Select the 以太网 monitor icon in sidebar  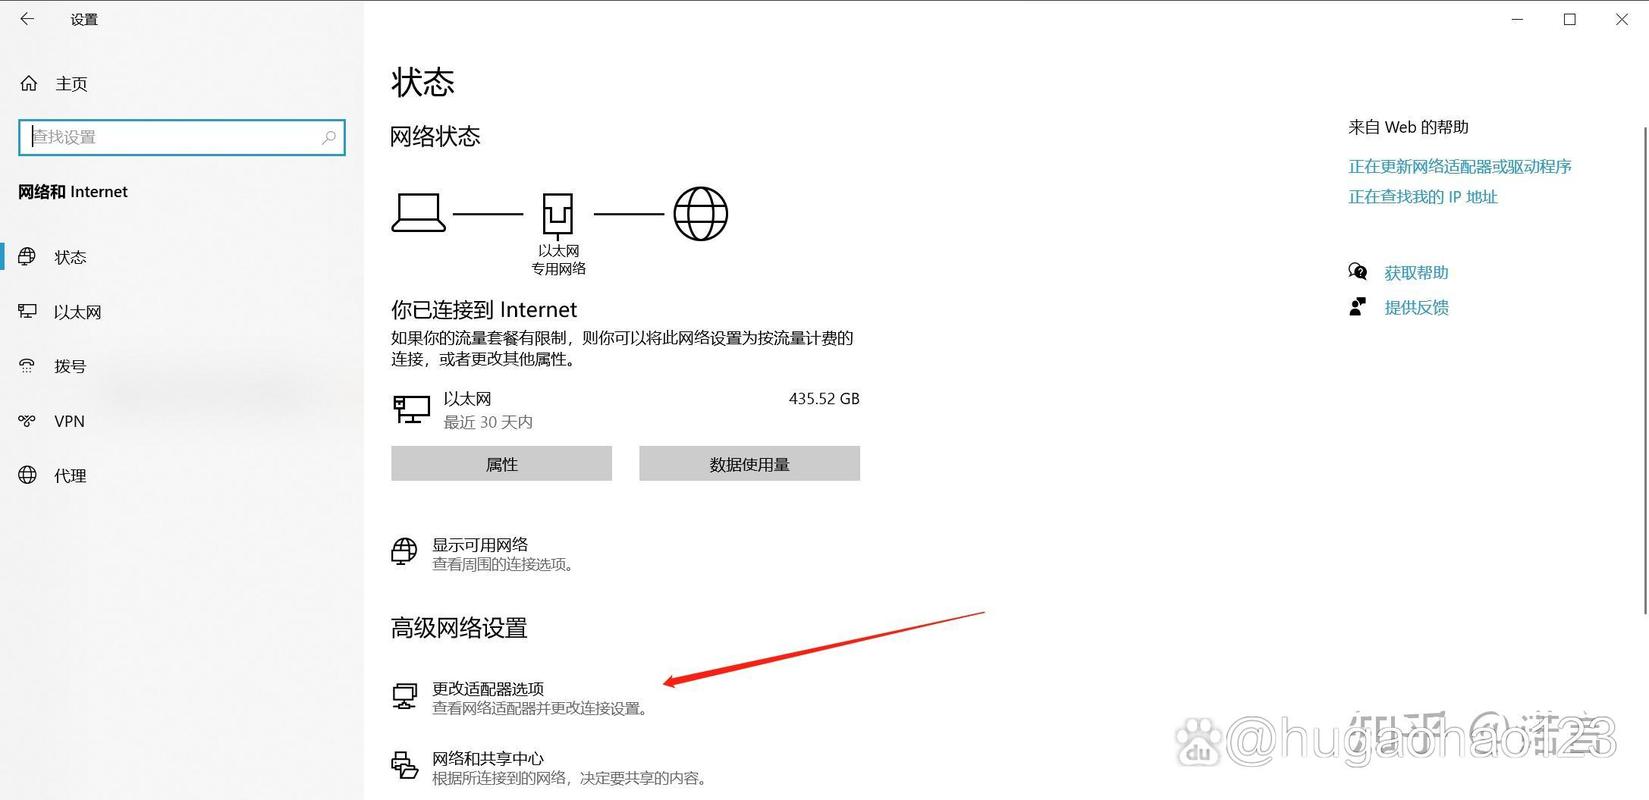[27, 312]
